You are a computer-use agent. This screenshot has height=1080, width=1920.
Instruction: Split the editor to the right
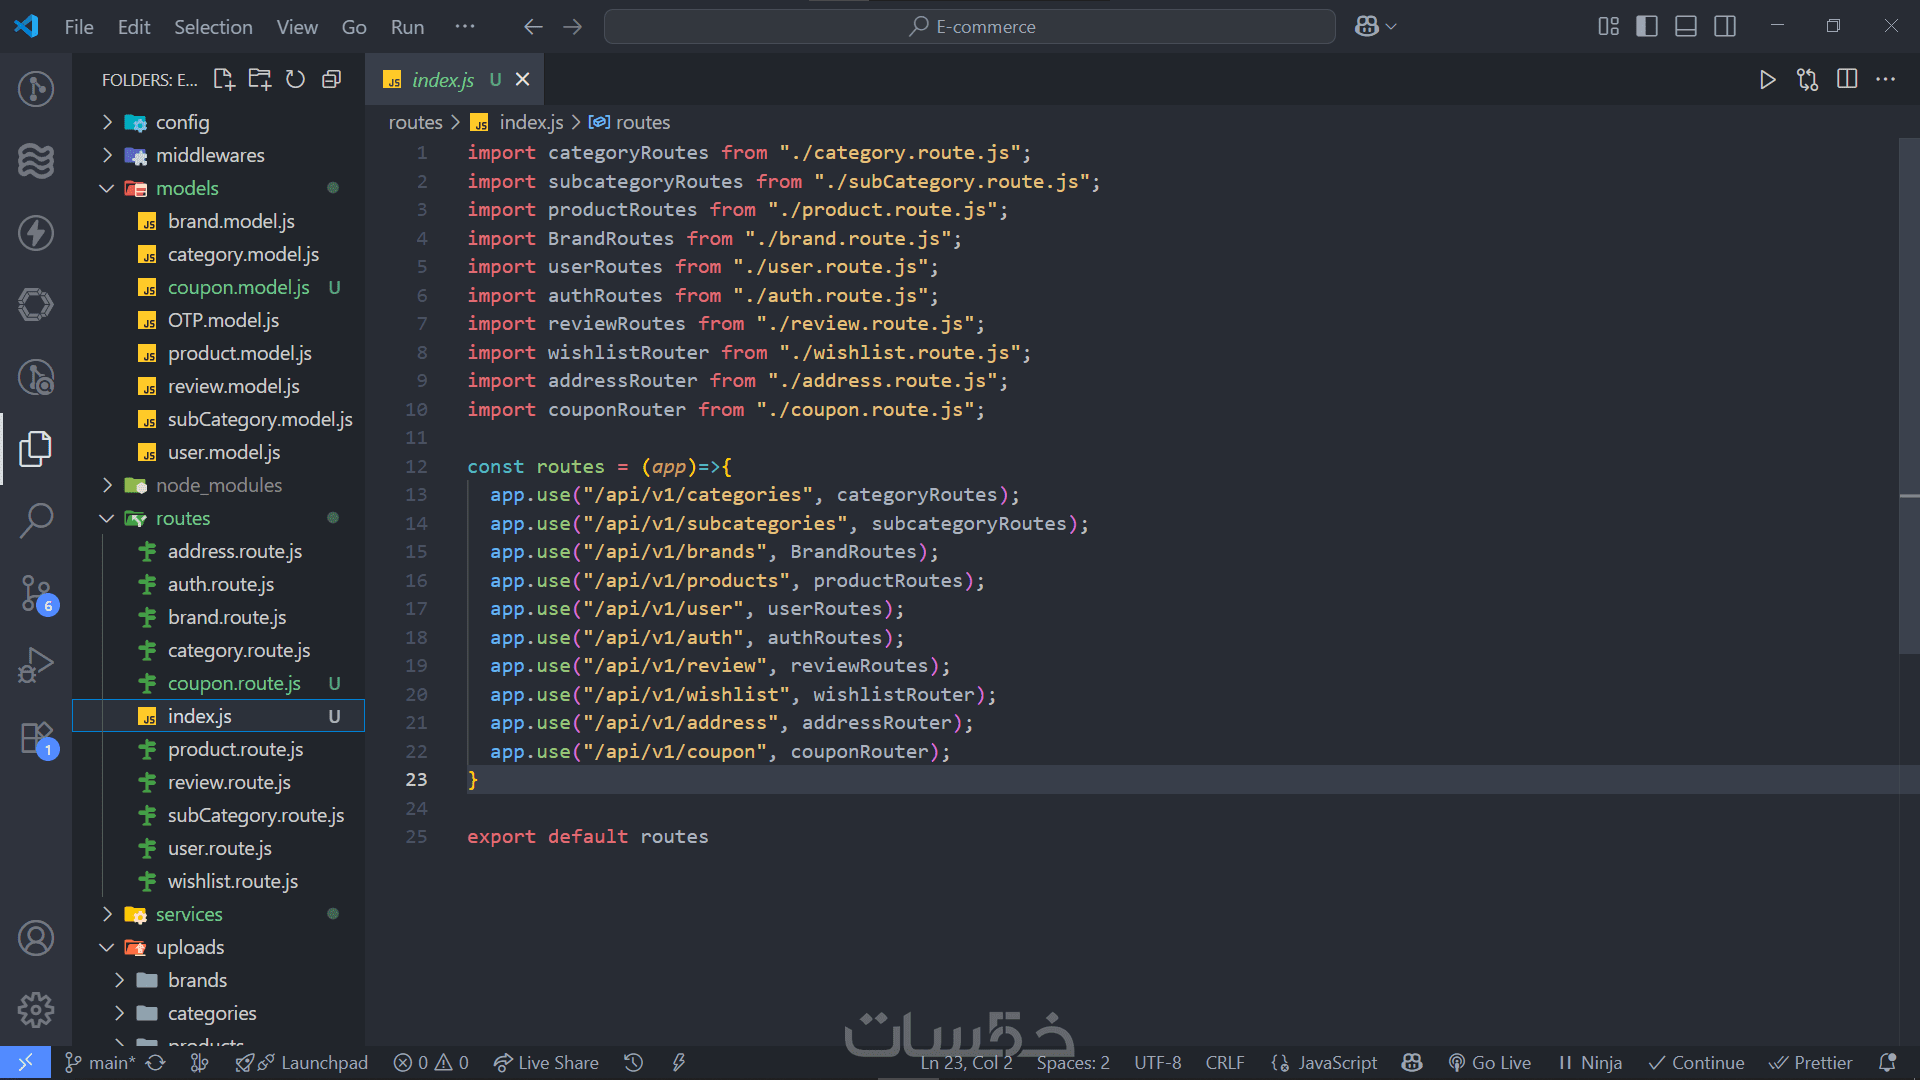click(1847, 80)
